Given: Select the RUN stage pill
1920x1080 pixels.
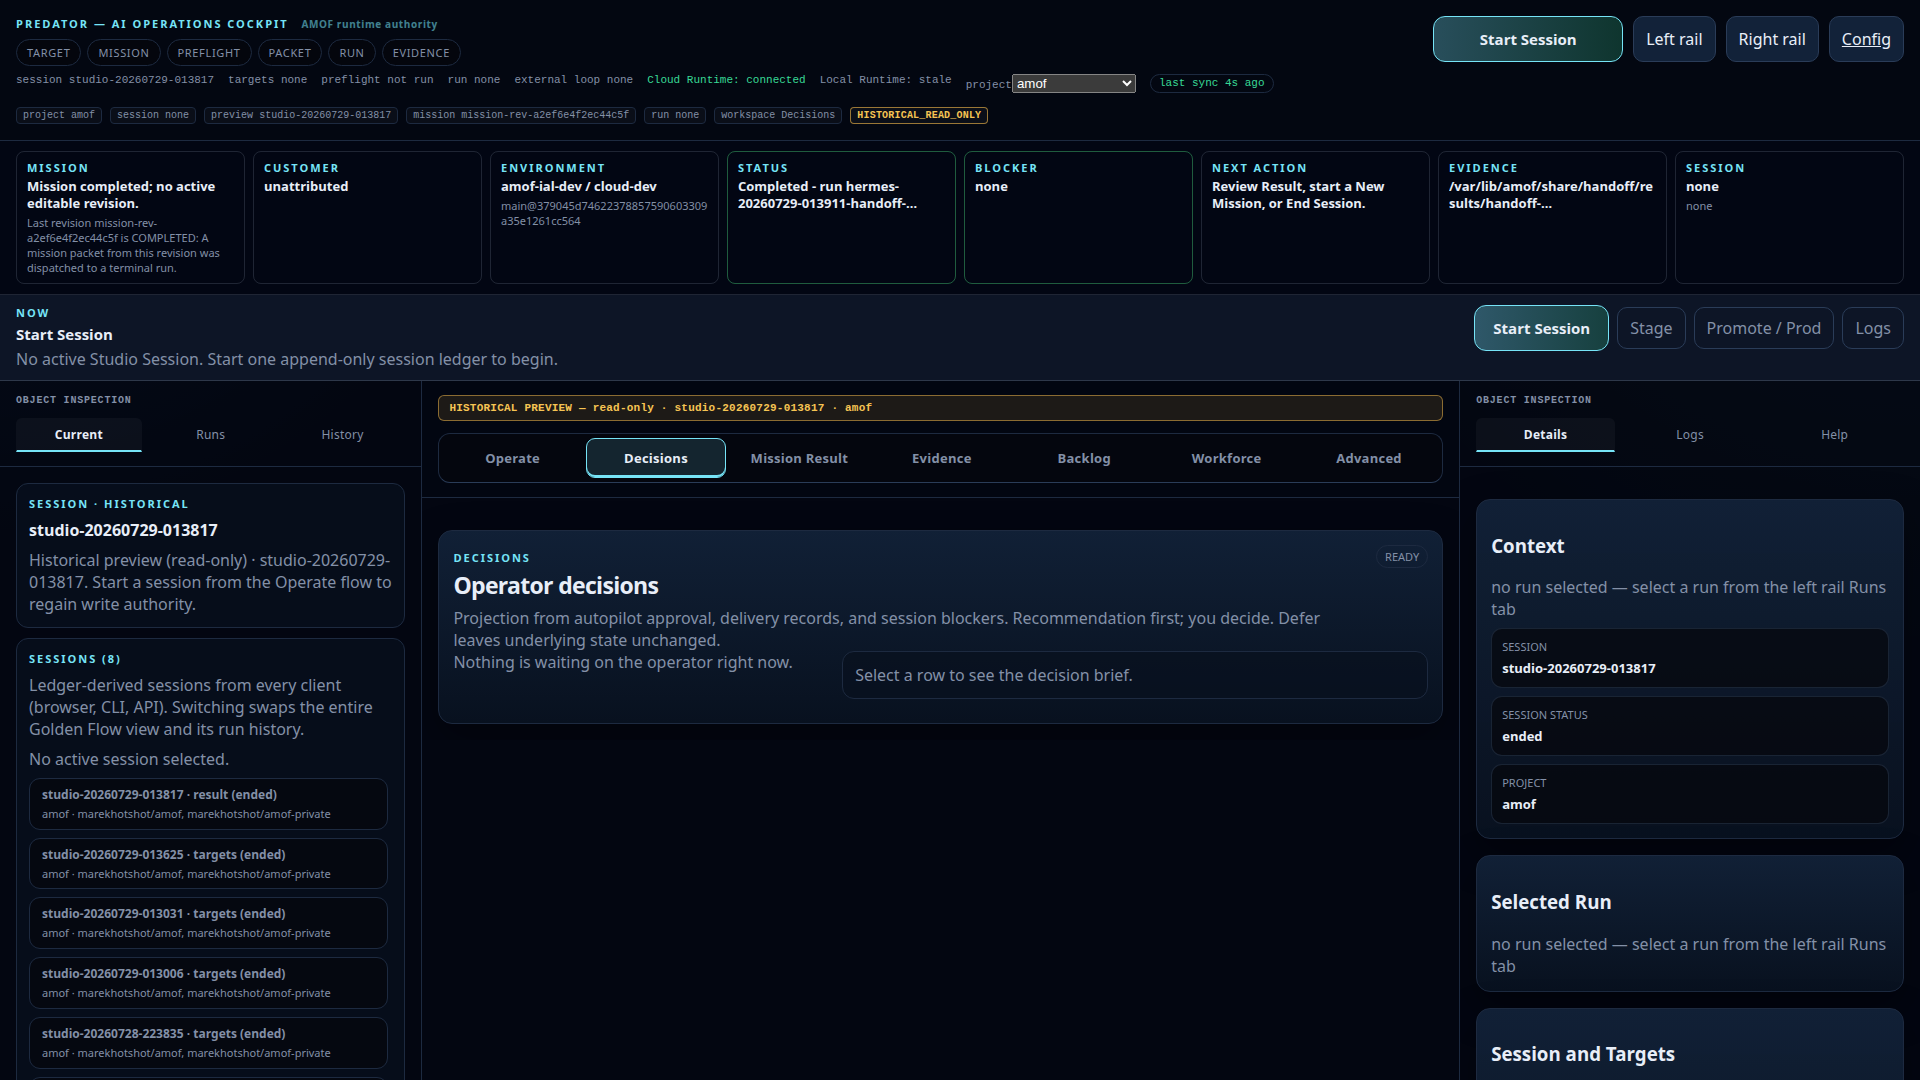Looking at the screenshot, I should pyautogui.click(x=351, y=53).
